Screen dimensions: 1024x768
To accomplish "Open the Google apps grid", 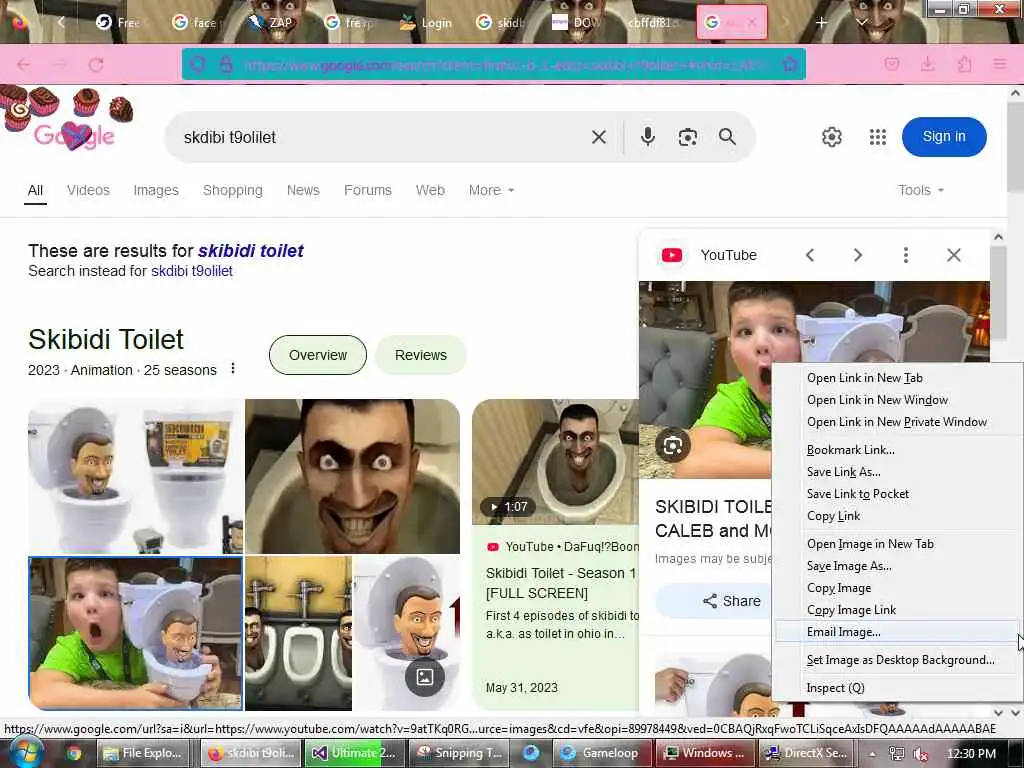I will click(878, 137).
